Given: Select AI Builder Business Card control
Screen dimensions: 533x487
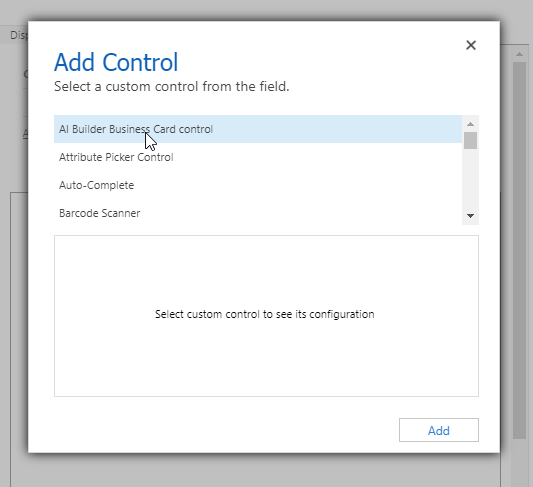Looking at the screenshot, I should tap(258, 129).
